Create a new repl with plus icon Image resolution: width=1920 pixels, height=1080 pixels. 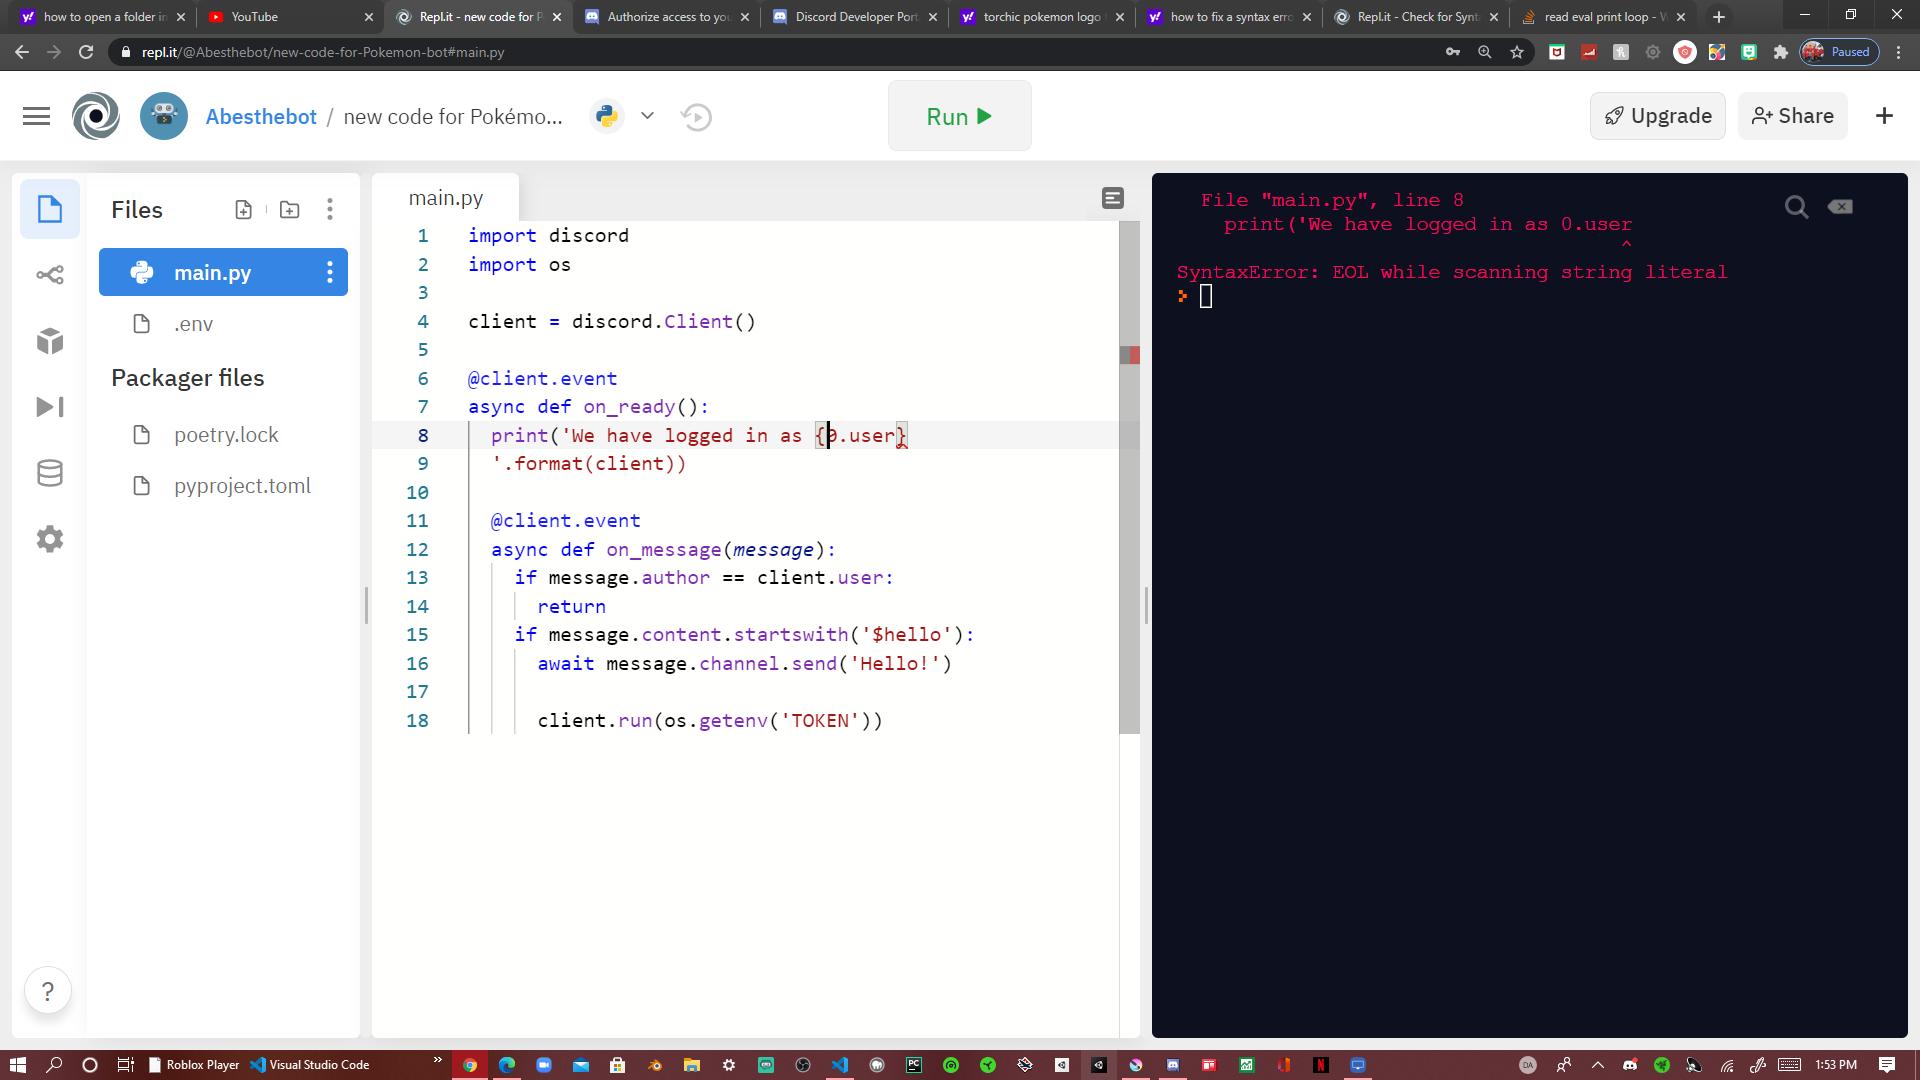click(1884, 116)
